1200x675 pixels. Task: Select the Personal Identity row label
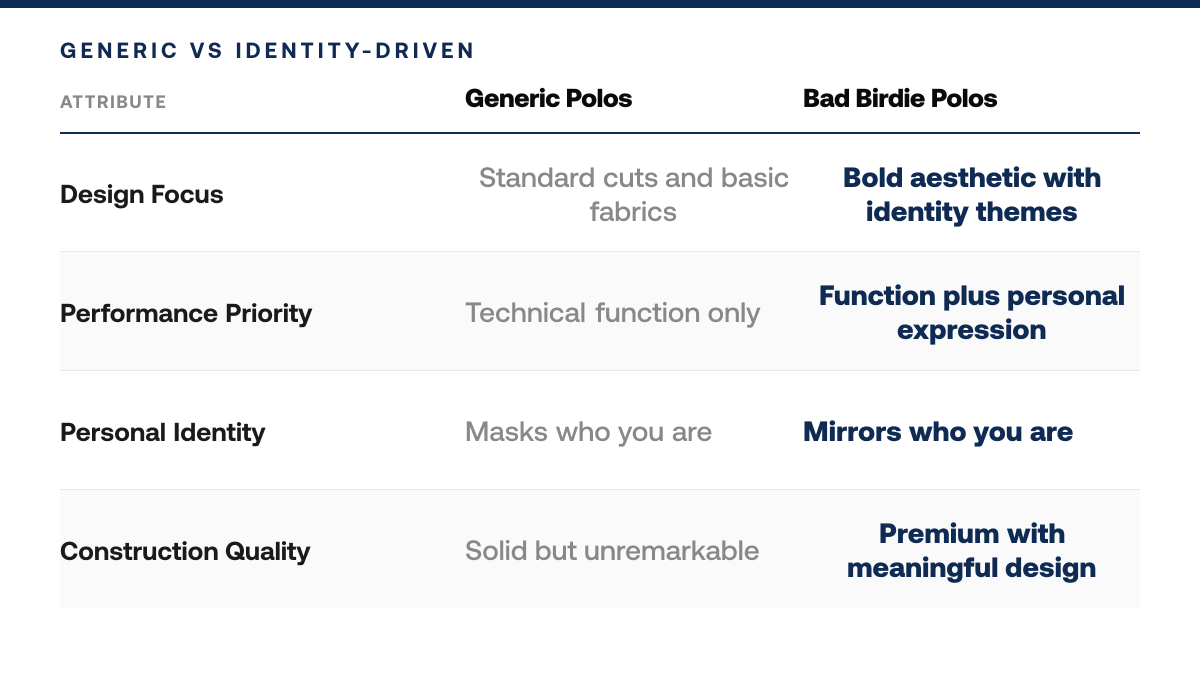click(163, 432)
